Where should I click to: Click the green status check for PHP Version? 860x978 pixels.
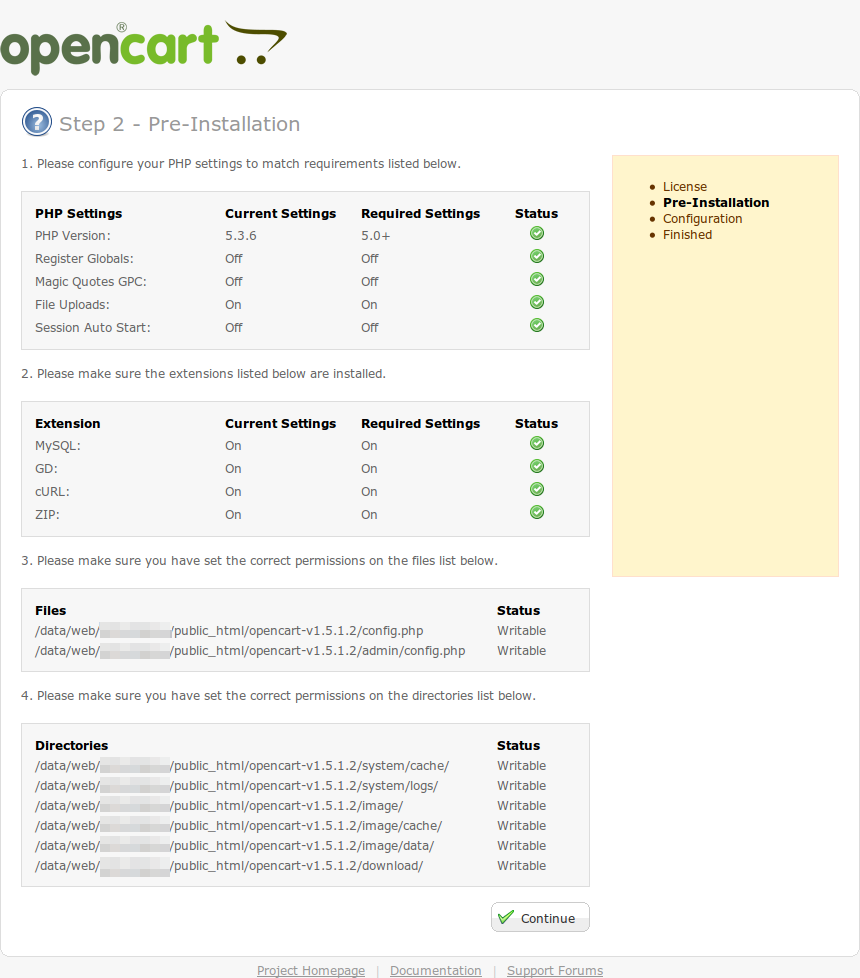(x=537, y=233)
